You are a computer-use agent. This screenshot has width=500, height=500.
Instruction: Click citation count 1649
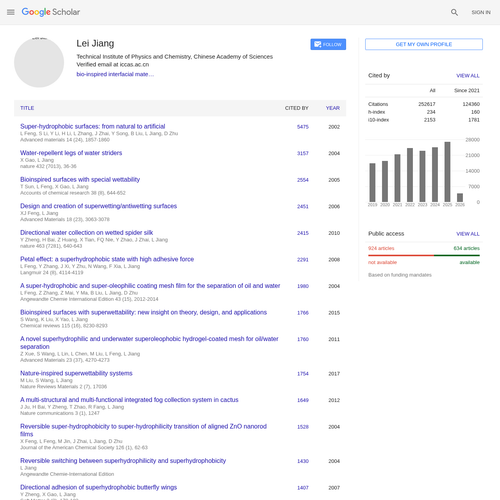click(x=303, y=400)
